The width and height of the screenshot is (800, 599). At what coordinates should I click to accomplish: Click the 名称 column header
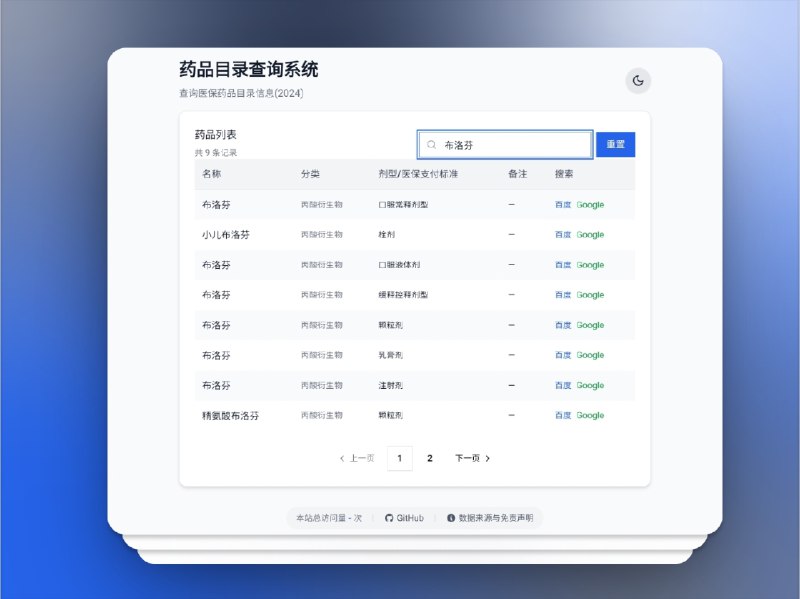pyautogui.click(x=213, y=174)
